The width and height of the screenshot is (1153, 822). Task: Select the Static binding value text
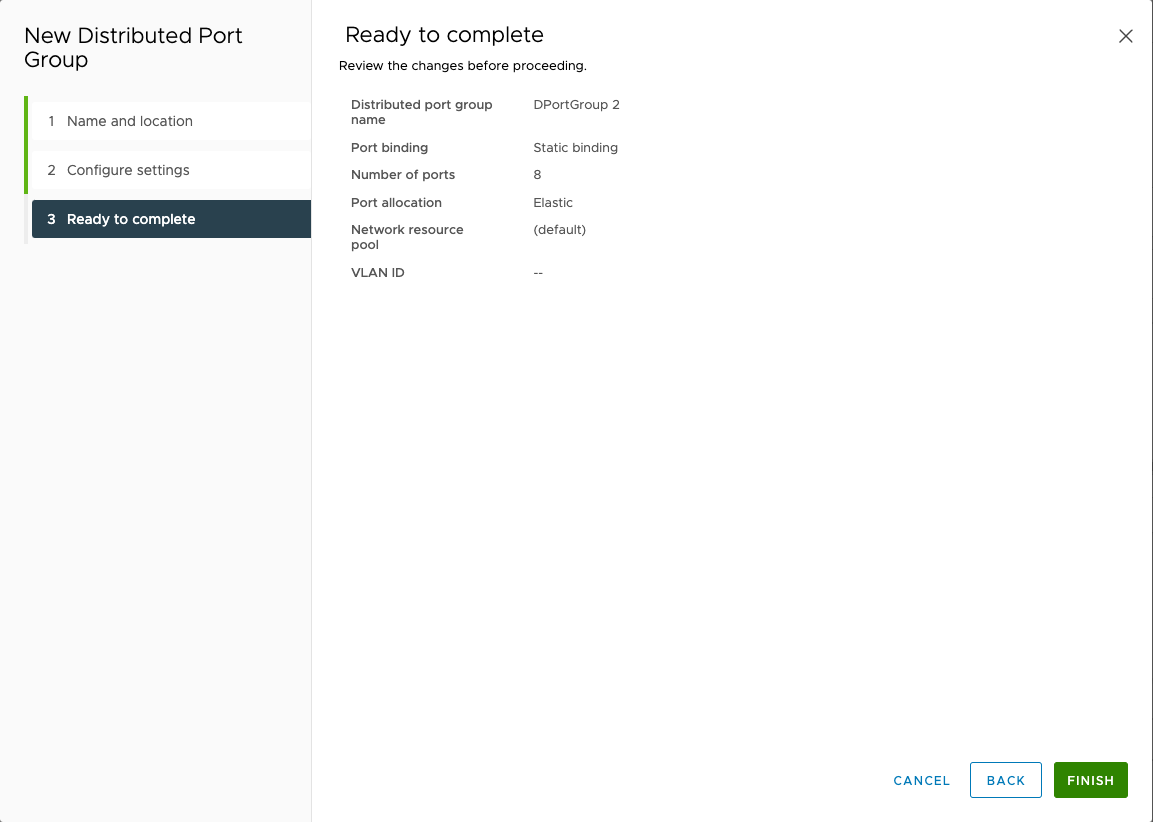[575, 147]
